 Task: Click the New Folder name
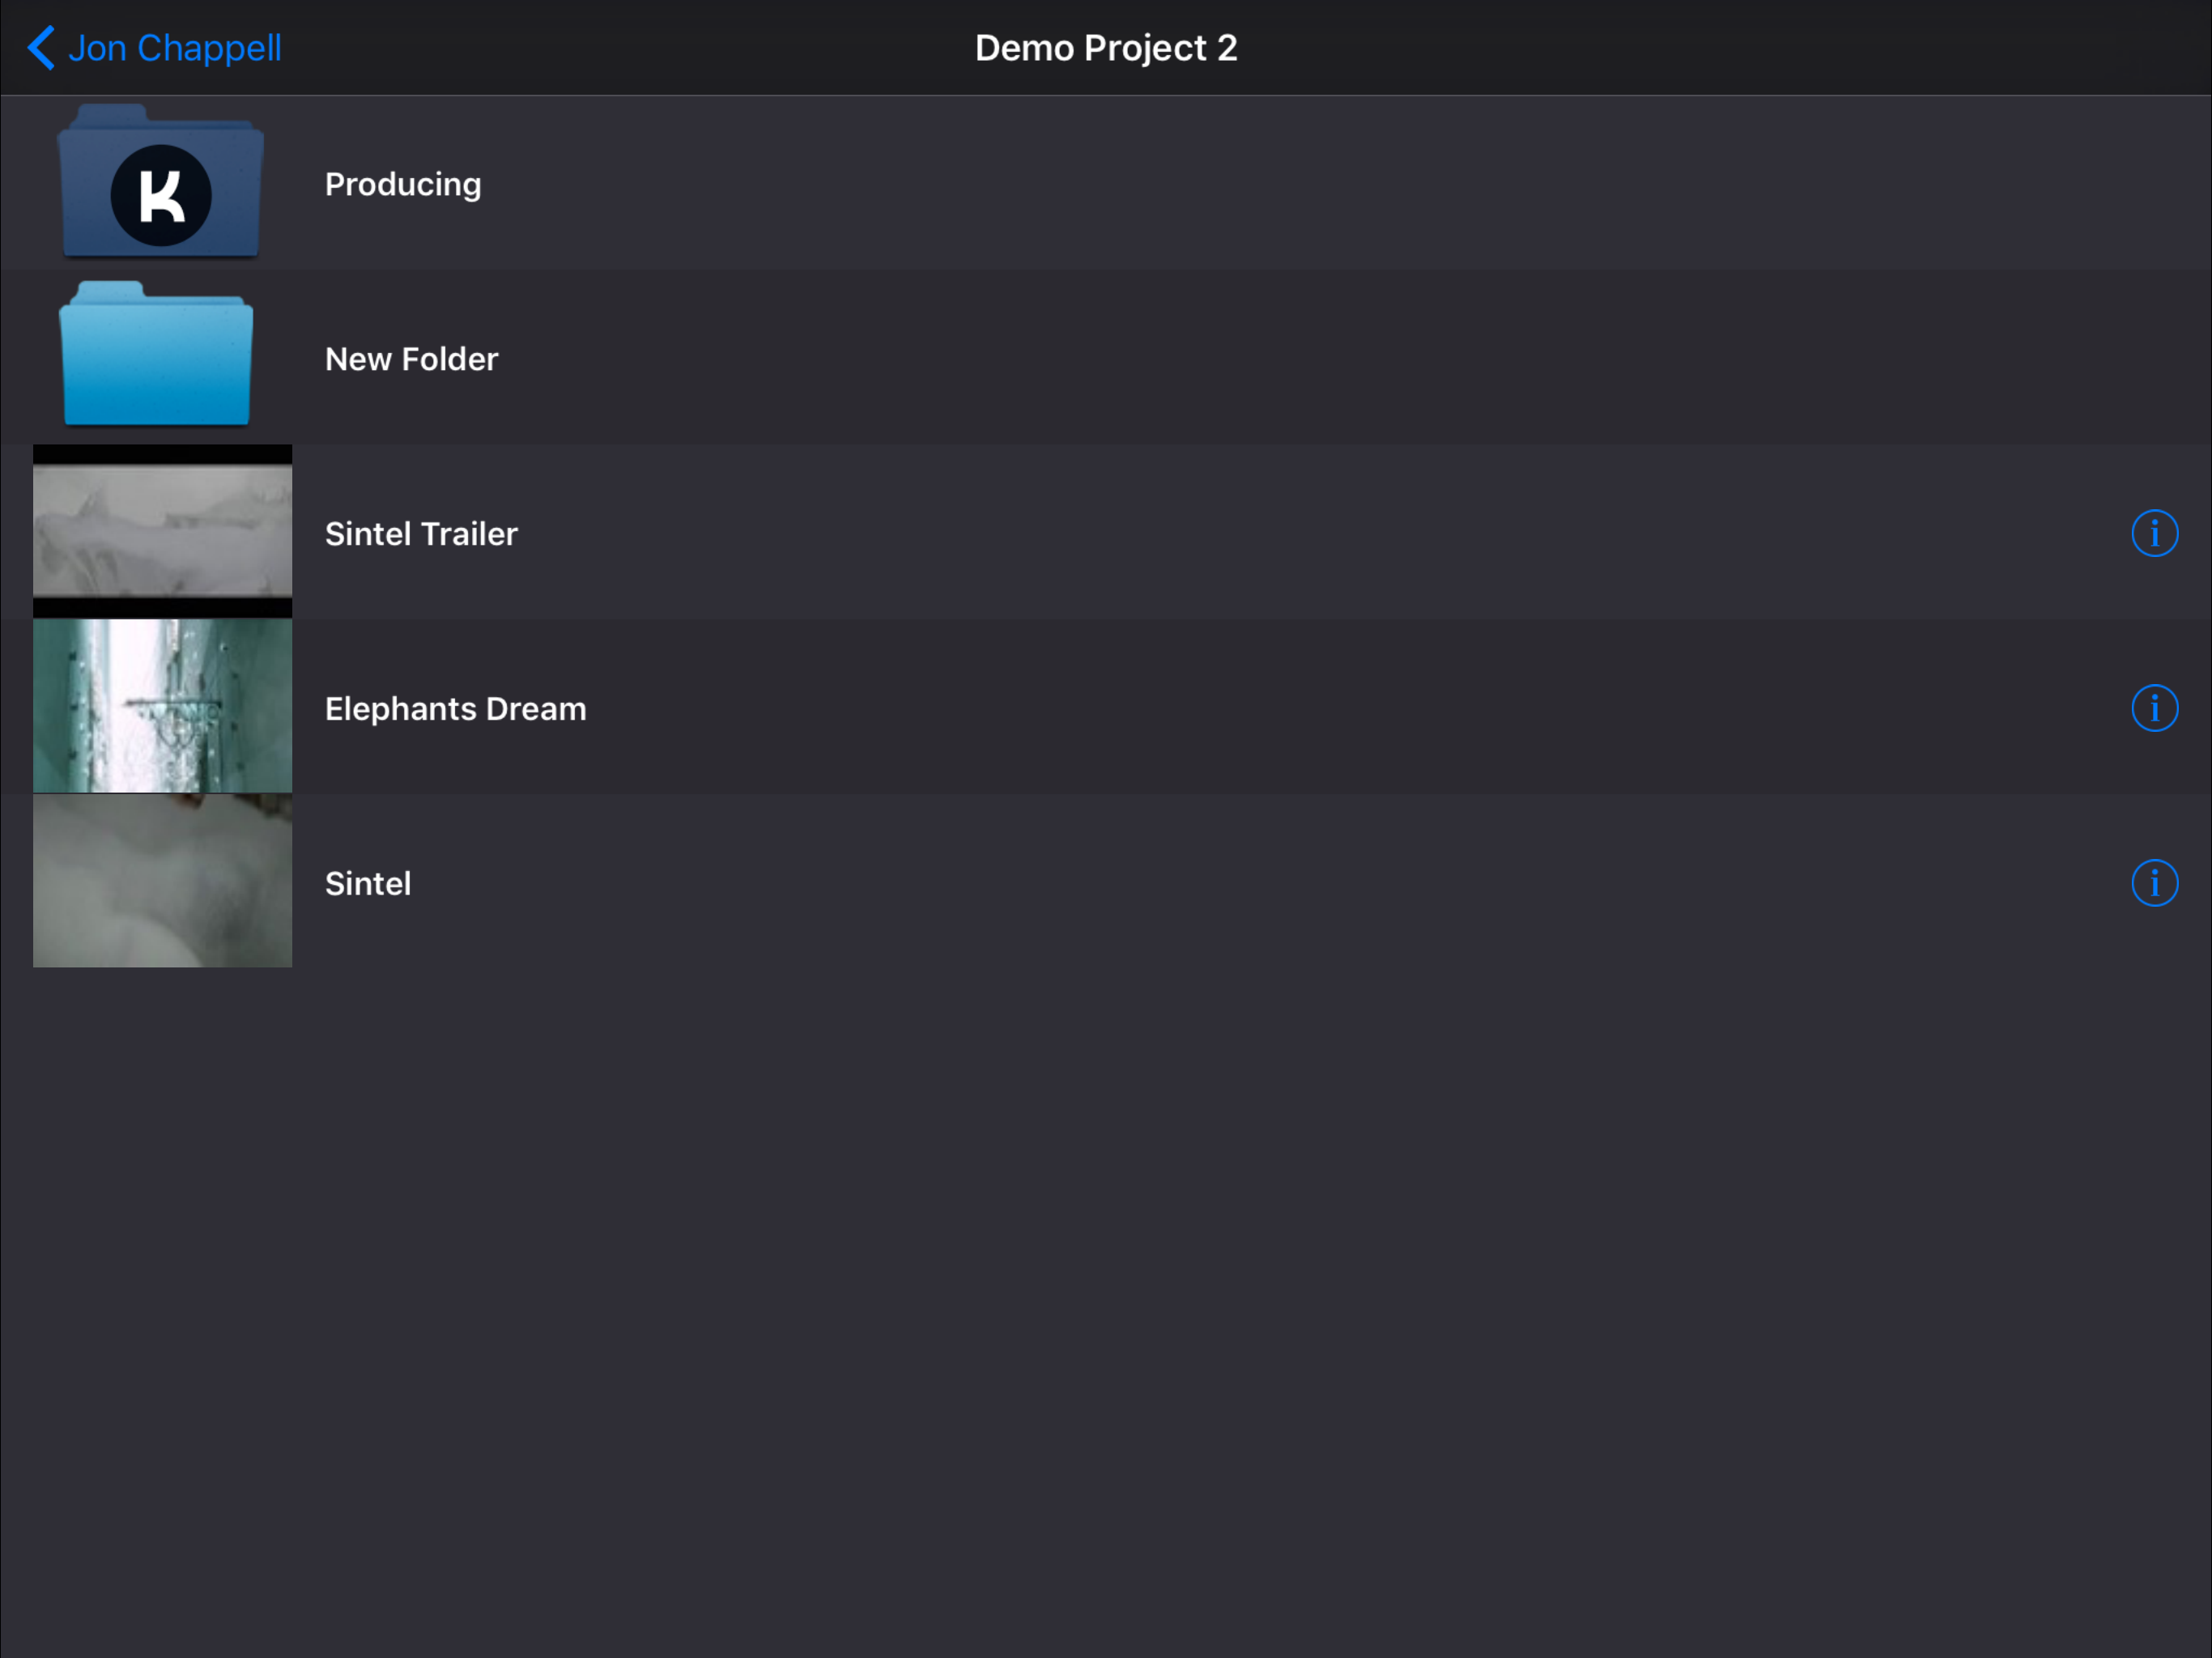[x=411, y=359]
